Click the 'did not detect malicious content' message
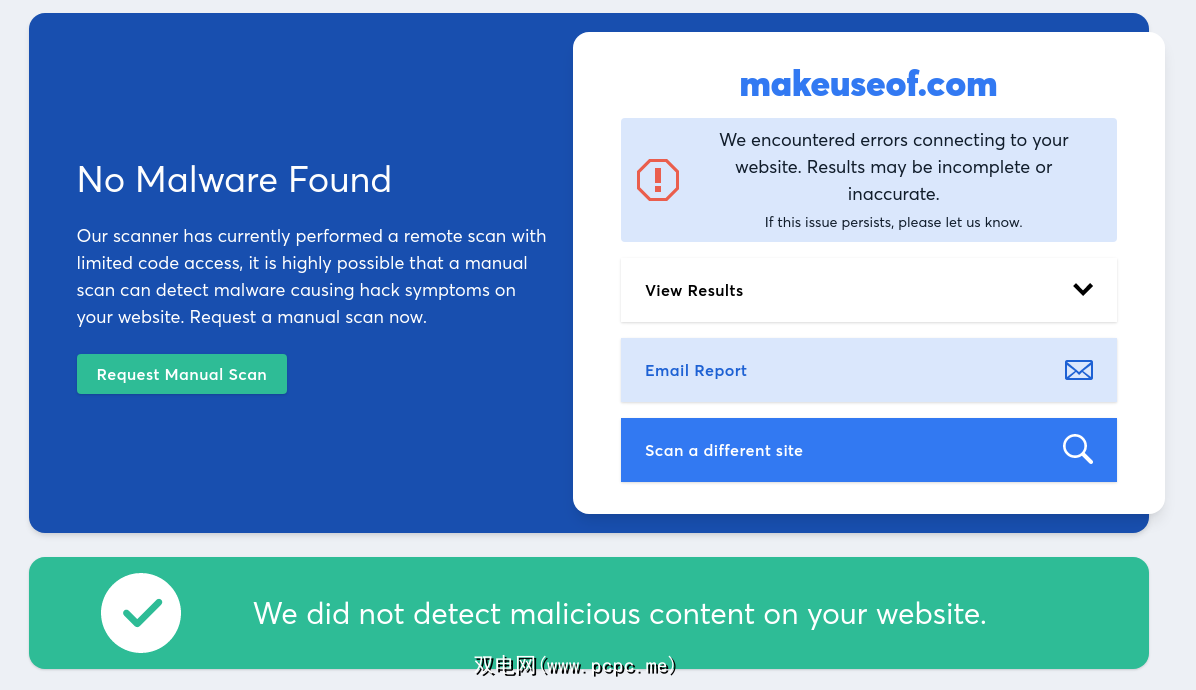 pos(620,613)
